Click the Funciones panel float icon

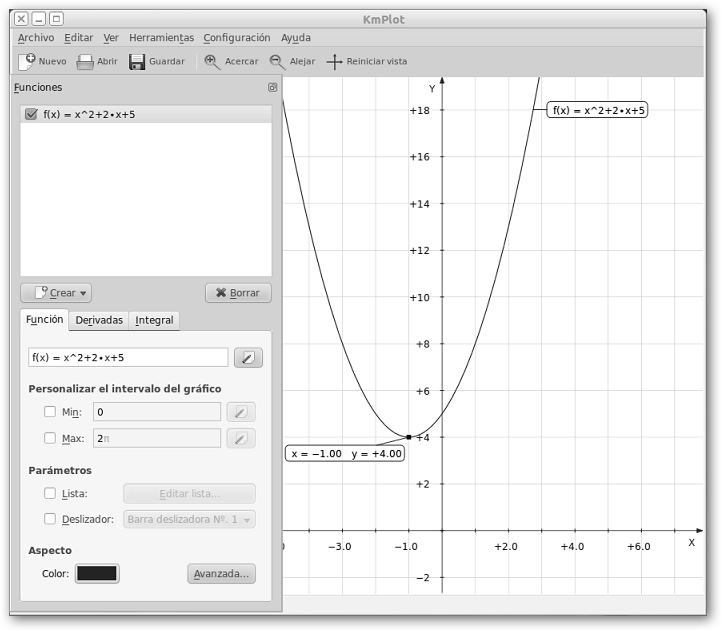click(x=272, y=88)
